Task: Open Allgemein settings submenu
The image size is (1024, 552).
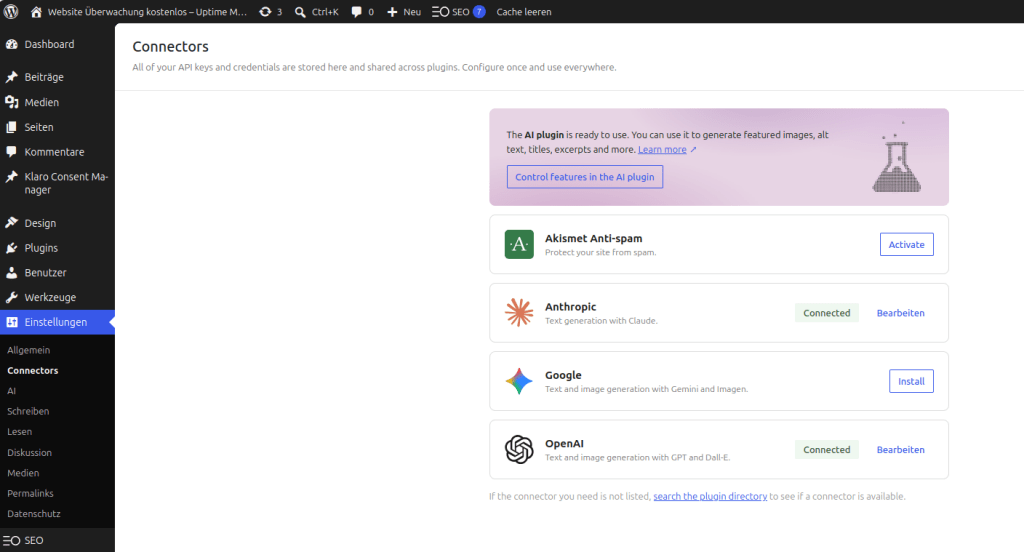Action: click(x=29, y=350)
